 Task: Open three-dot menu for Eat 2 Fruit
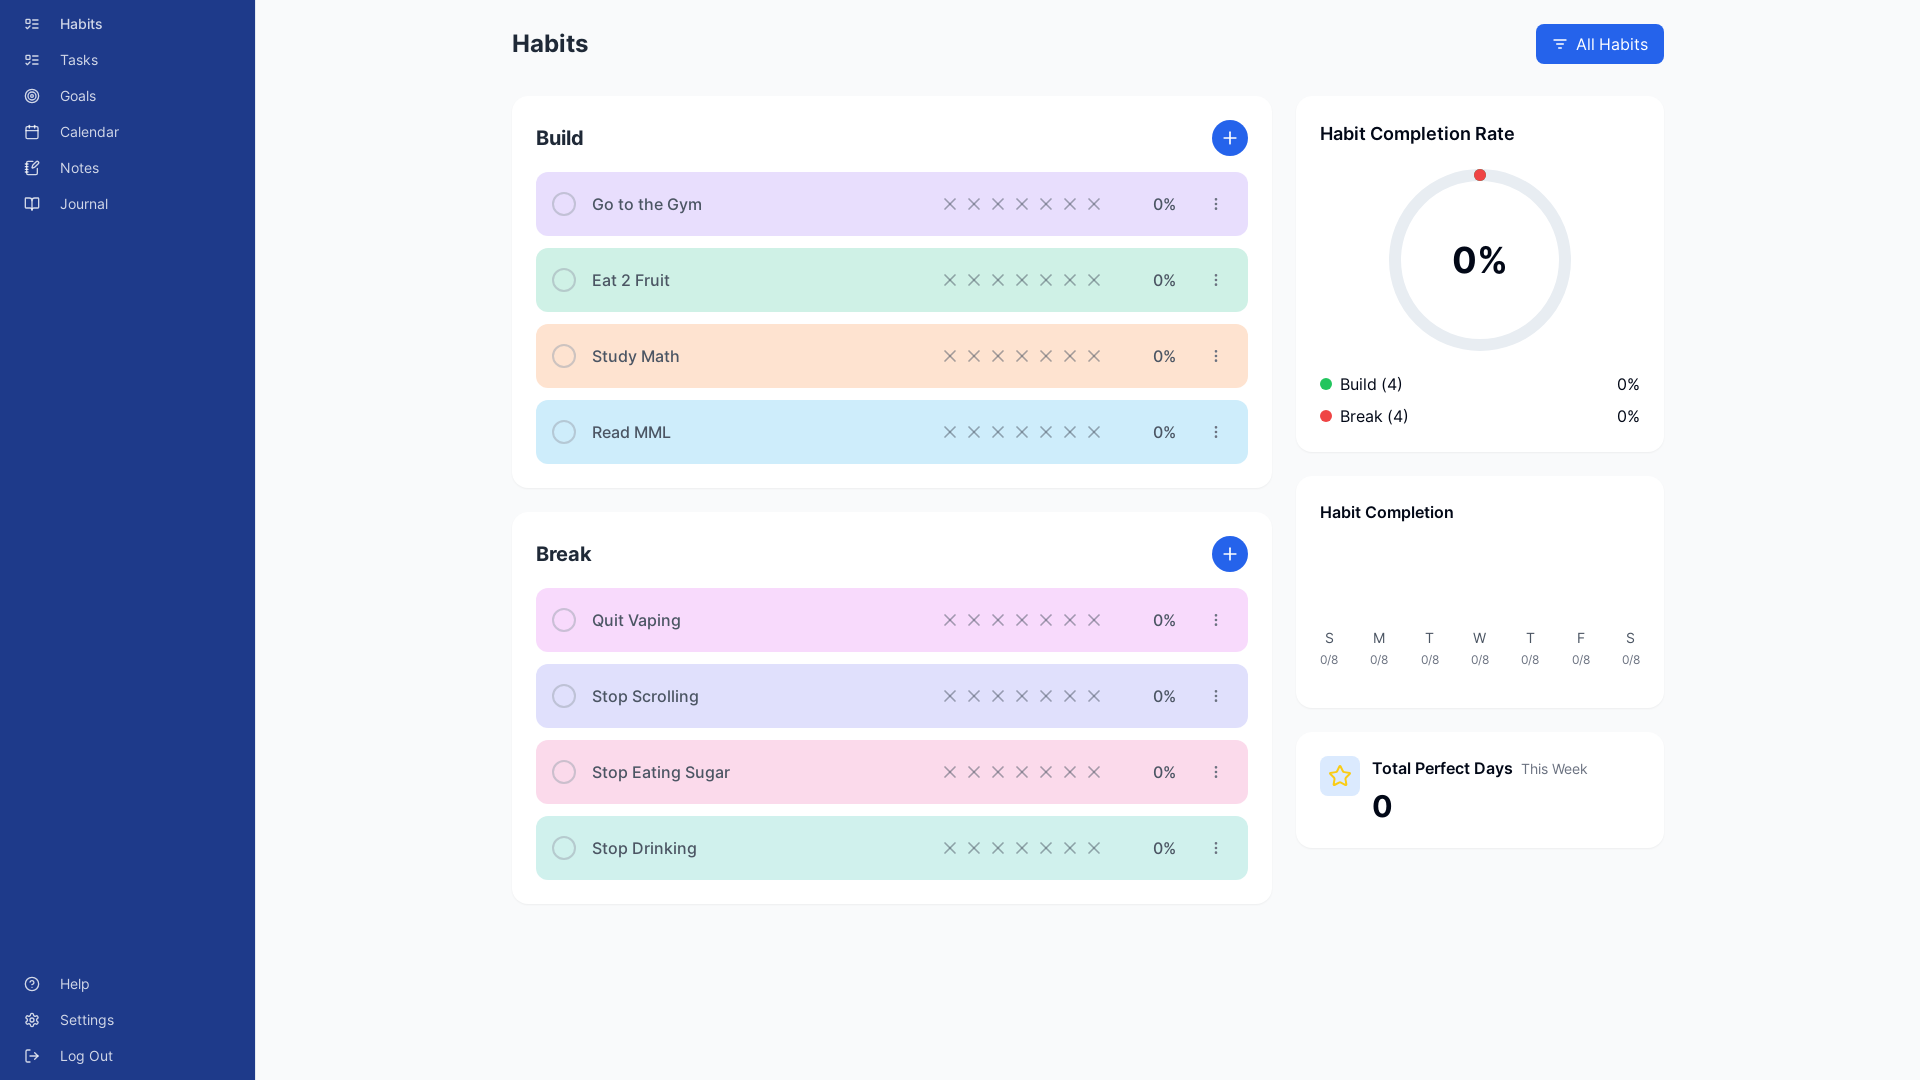[1216, 280]
